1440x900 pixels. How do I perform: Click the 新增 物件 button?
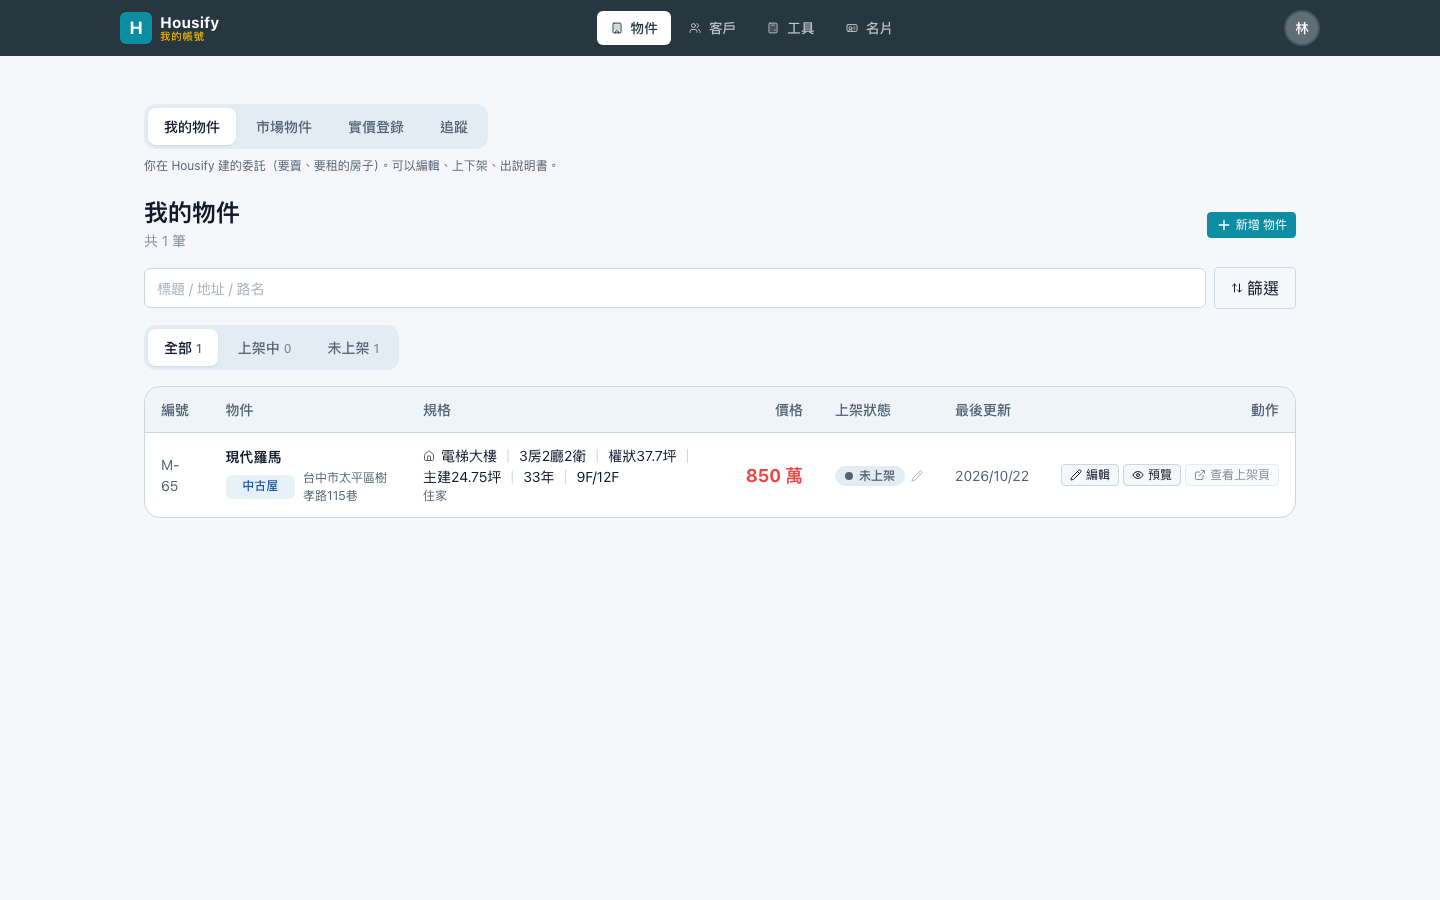pyautogui.click(x=1251, y=225)
